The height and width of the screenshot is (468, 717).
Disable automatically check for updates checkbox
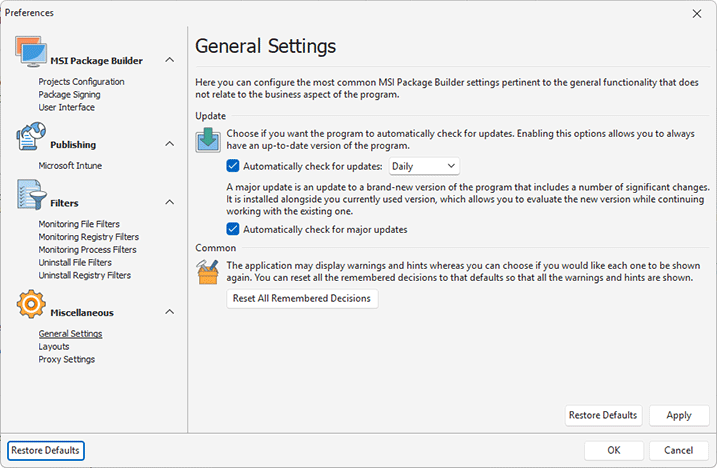(x=233, y=166)
